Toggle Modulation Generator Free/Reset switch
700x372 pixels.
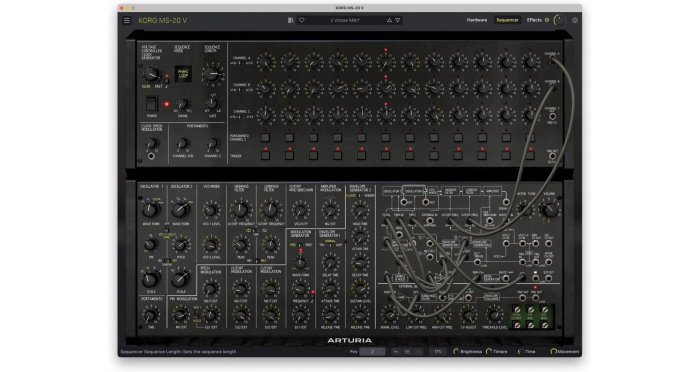(300, 245)
